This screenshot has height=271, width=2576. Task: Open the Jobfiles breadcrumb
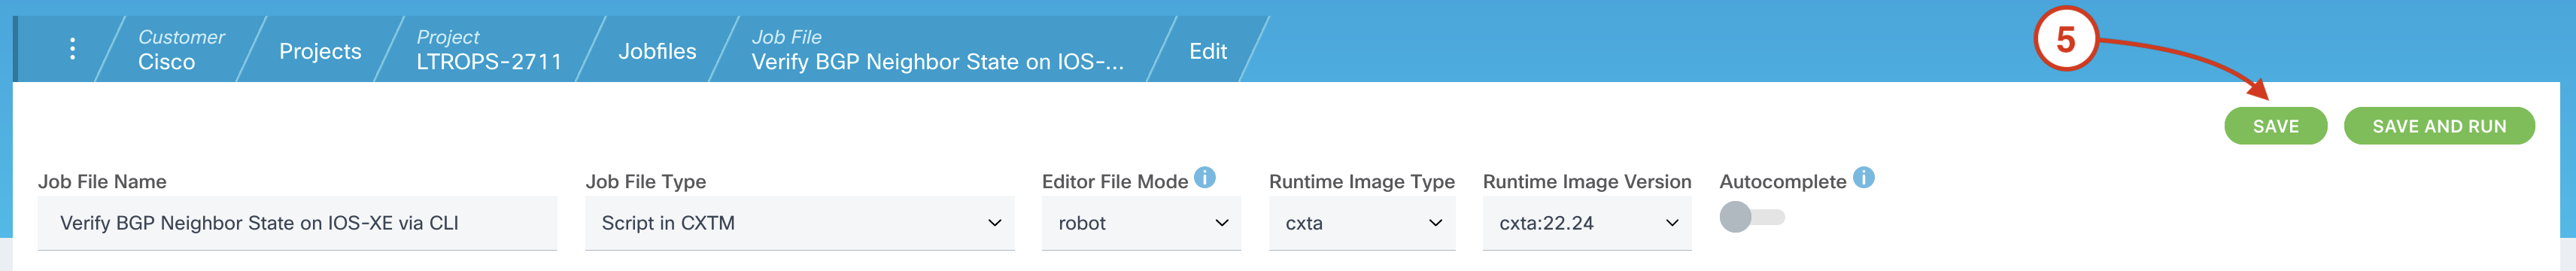coord(657,51)
